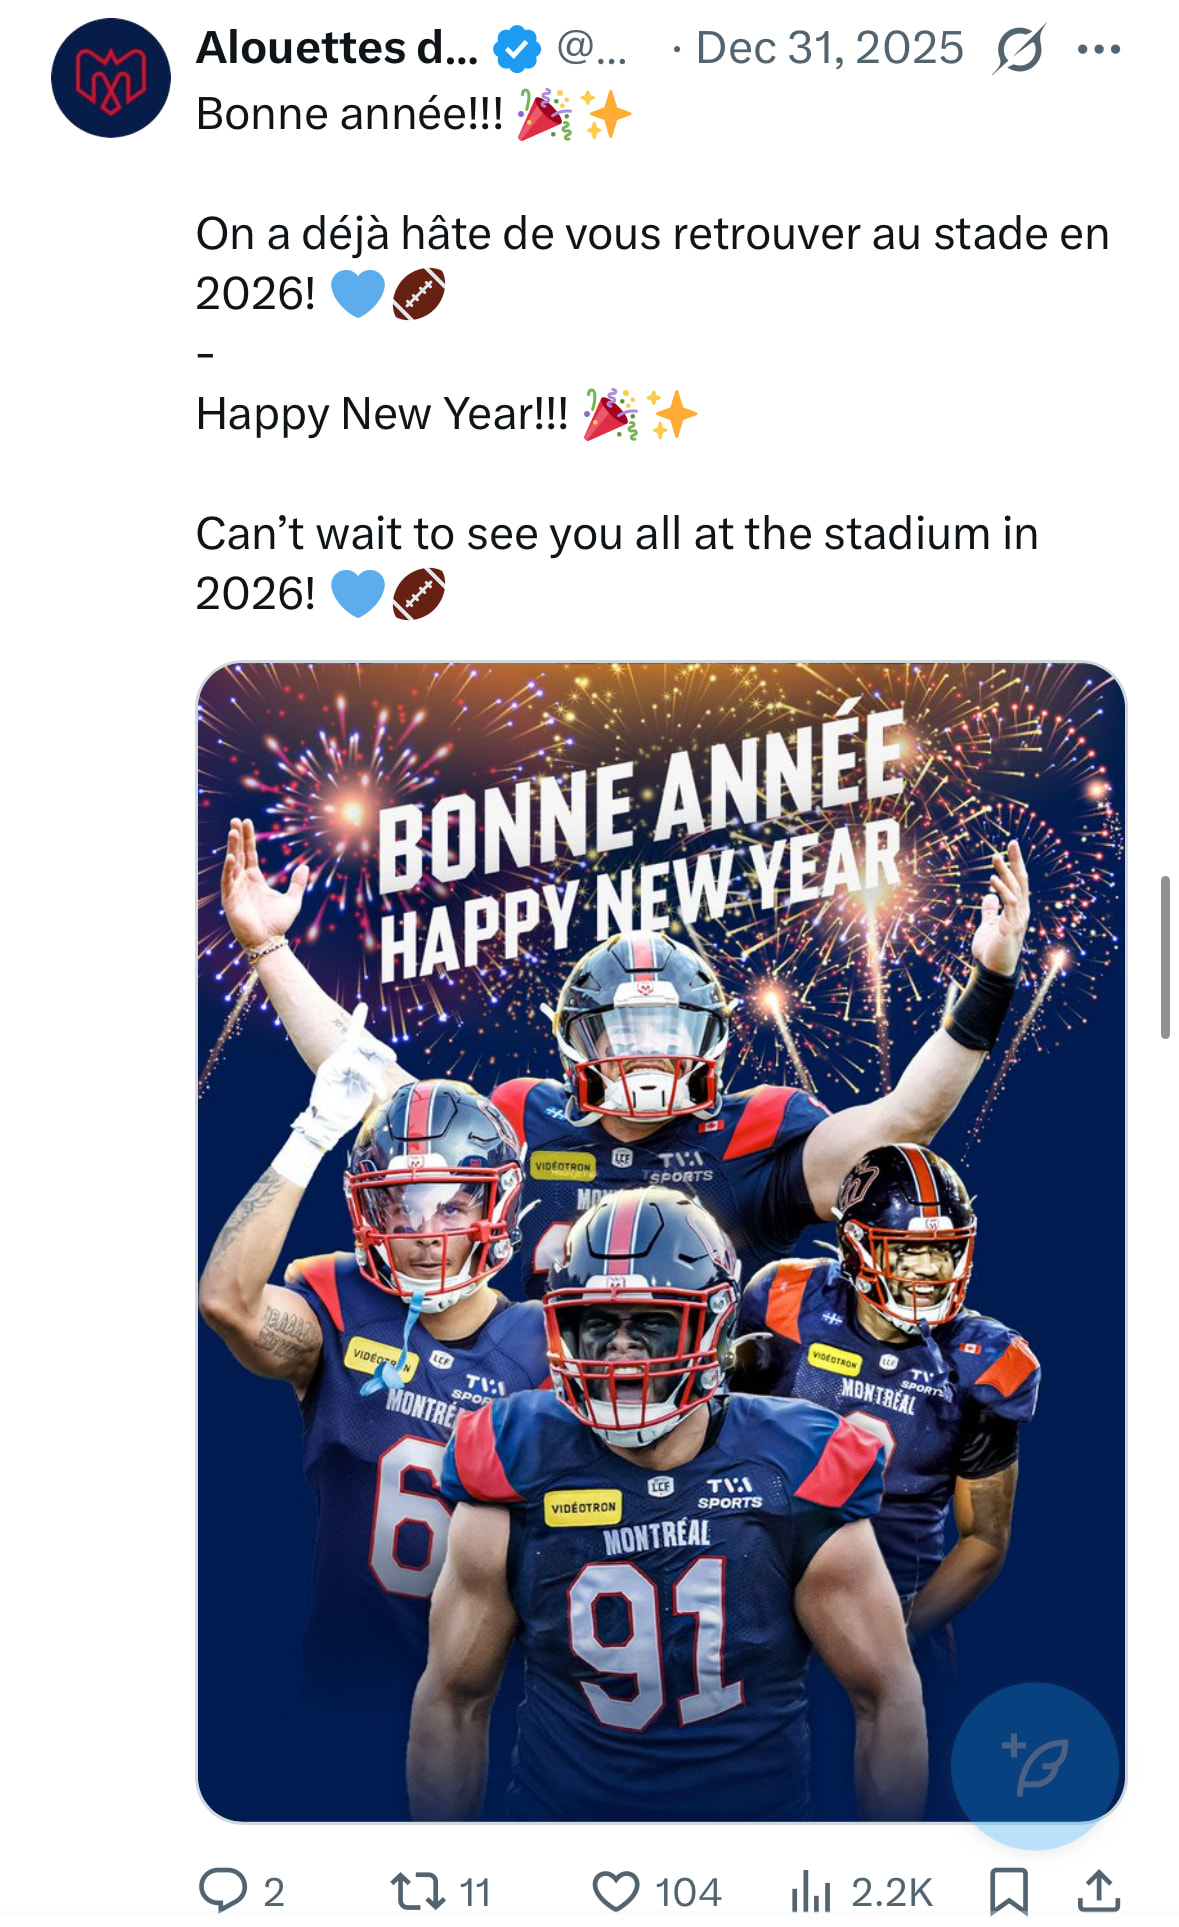Click the 2.2K views count
The image size is (1179, 1927).
tap(892, 1892)
